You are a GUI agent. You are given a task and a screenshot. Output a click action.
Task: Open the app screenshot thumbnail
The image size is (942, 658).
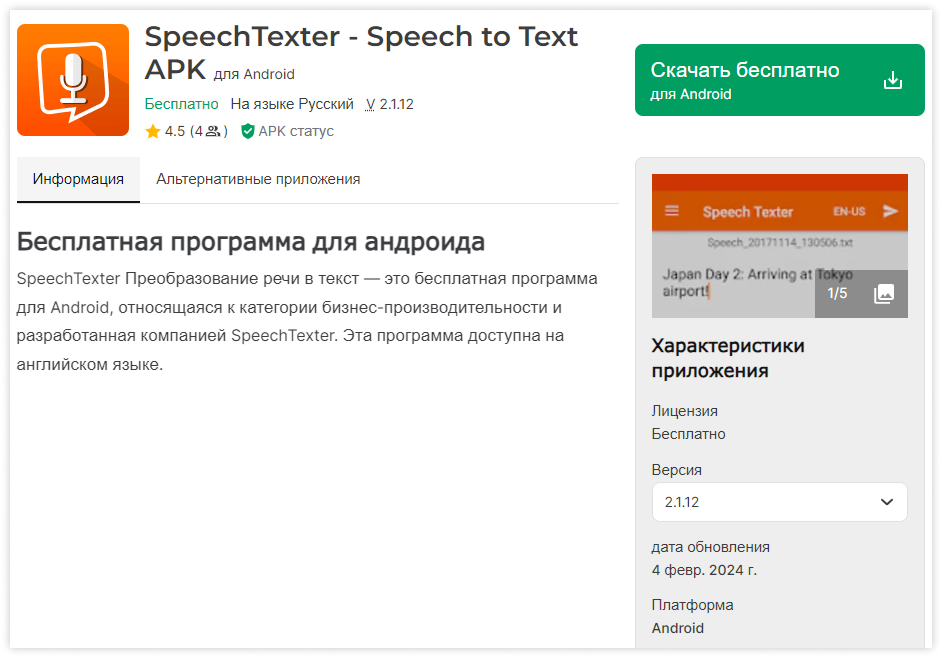(x=779, y=246)
